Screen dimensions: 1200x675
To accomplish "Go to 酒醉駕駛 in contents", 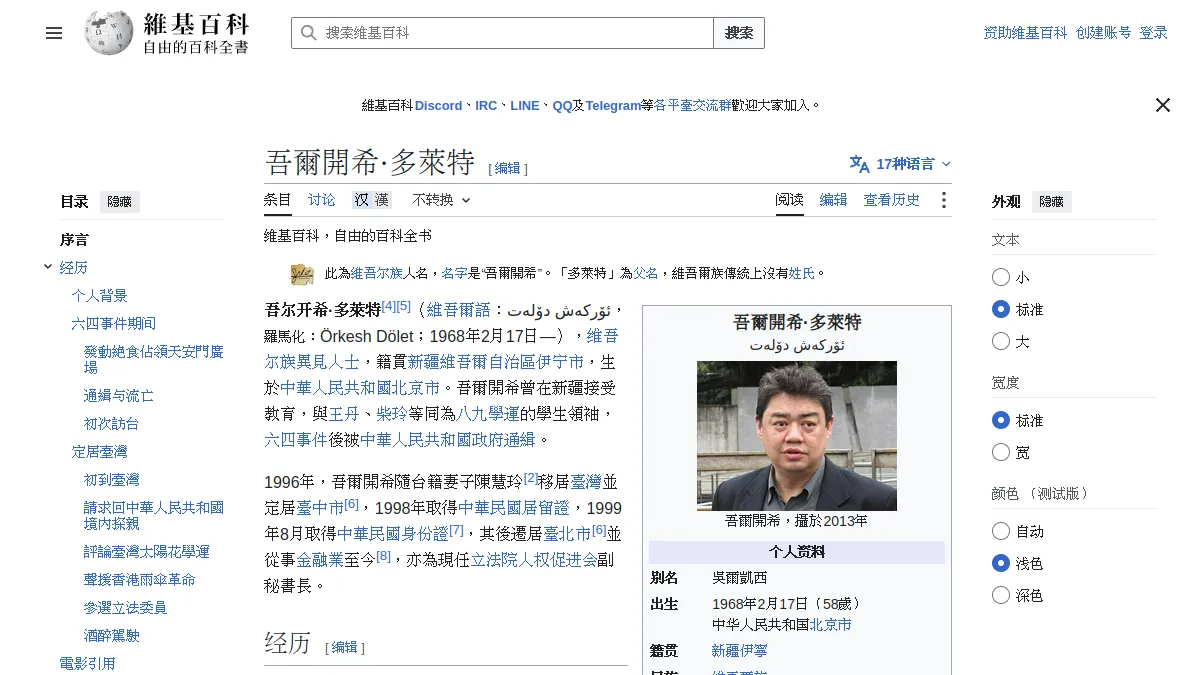I will (x=111, y=636).
